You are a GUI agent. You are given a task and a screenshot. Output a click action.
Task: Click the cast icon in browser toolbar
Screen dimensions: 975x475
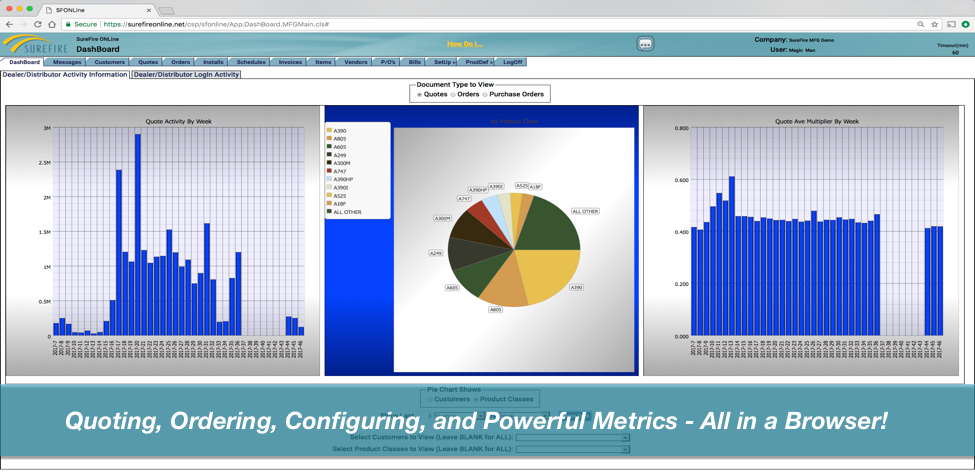coord(951,24)
